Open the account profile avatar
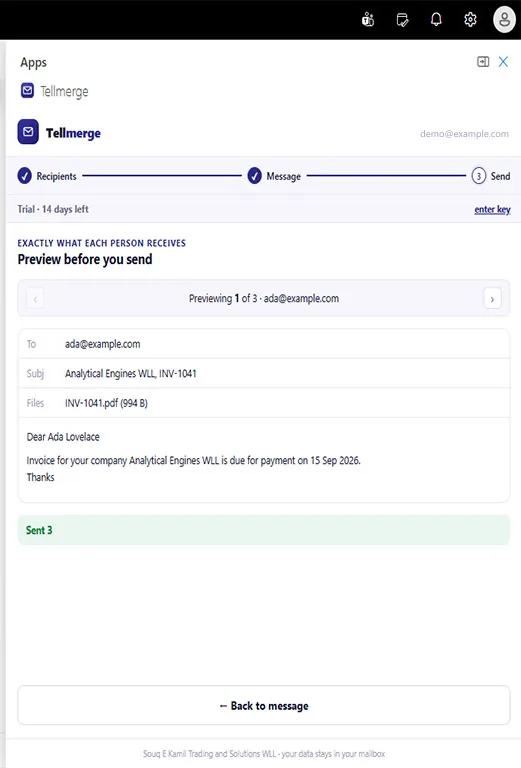The image size is (521, 768). pyautogui.click(x=504, y=20)
